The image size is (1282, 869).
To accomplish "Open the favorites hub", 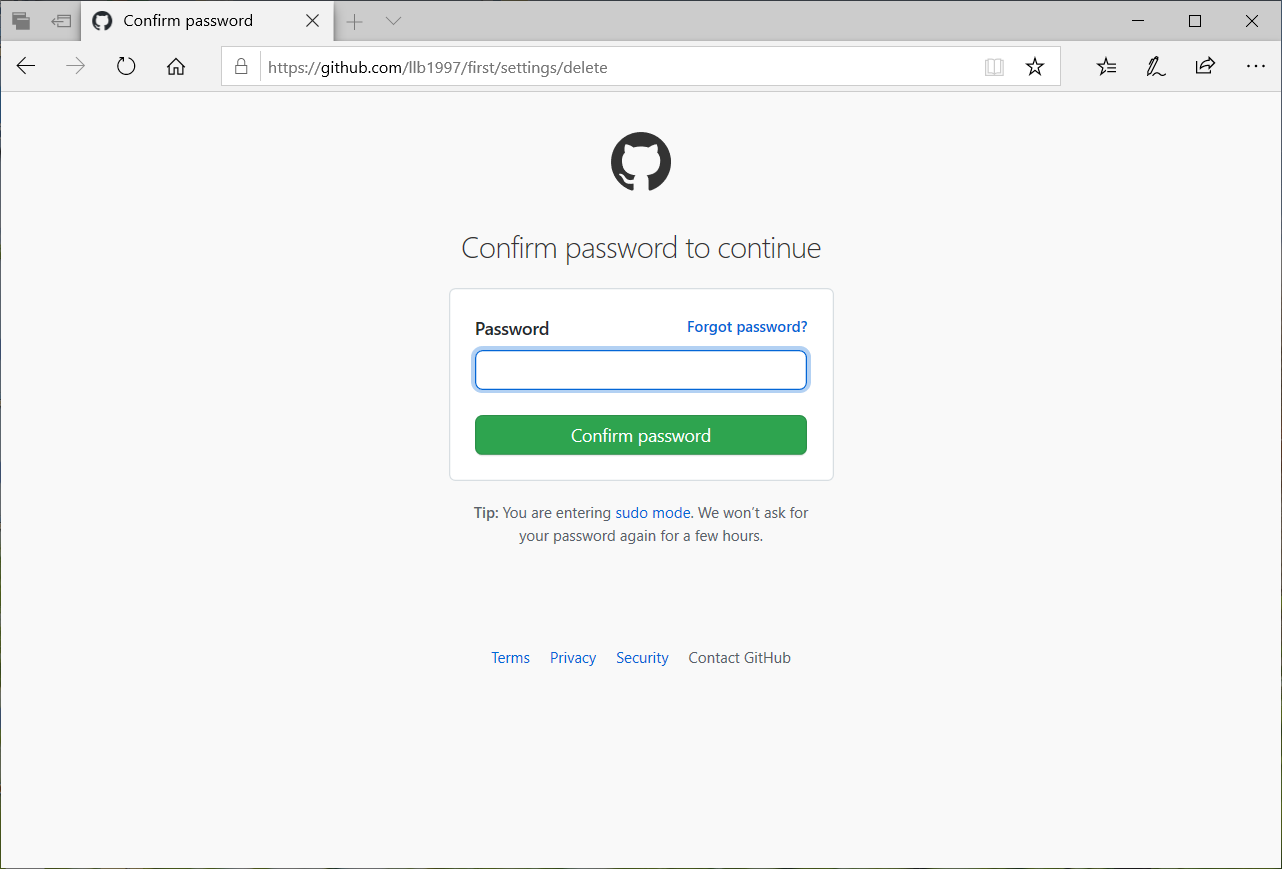I will coord(1106,67).
